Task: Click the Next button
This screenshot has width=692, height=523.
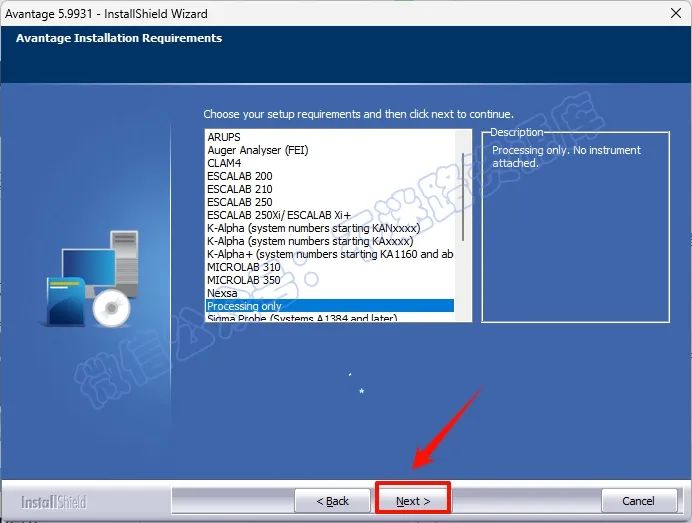Action: 413,501
